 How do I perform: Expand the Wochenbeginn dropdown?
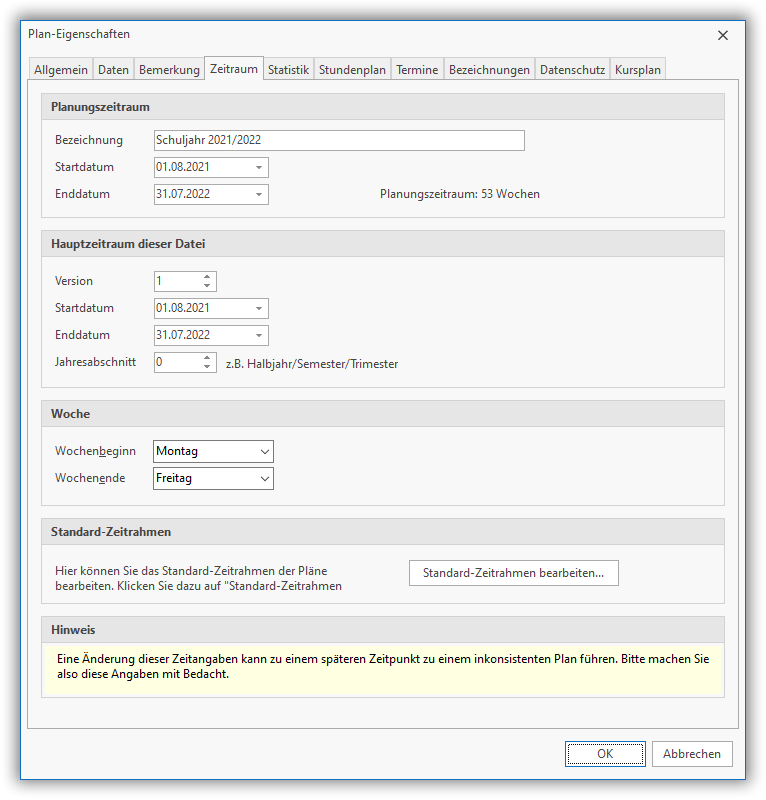[x=264, y=452]
